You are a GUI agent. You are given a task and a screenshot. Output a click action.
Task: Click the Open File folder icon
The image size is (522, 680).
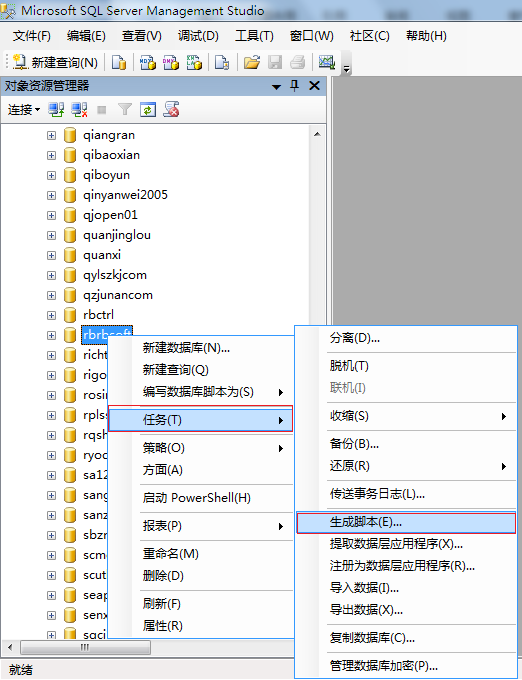[251, 63]
